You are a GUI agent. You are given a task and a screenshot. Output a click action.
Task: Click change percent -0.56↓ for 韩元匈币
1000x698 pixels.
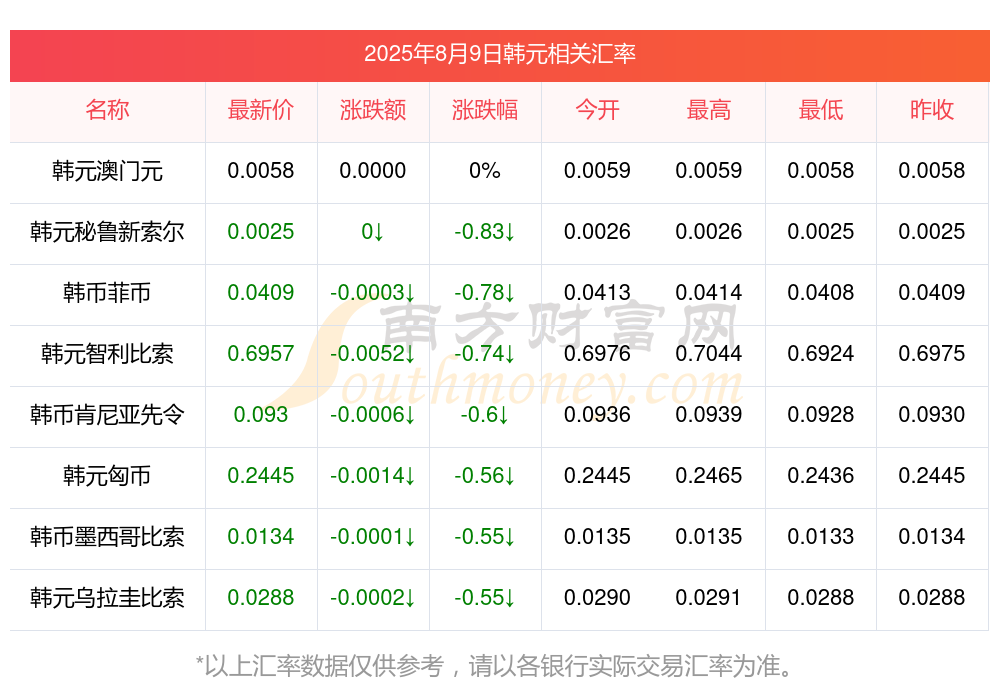click(485, 475)
